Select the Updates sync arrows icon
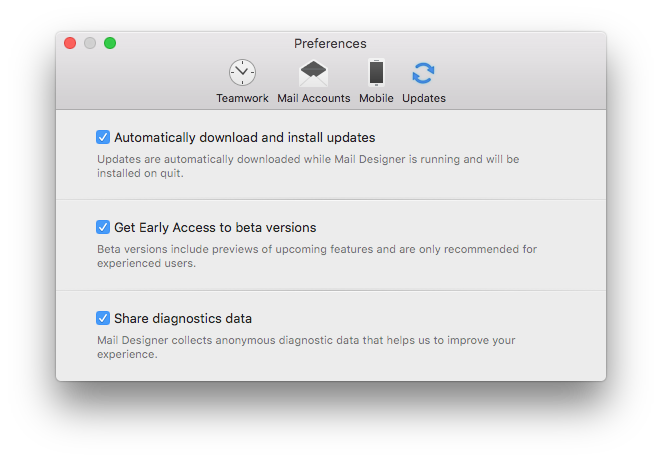The image size is (662, 461). (x=423, y=73)
